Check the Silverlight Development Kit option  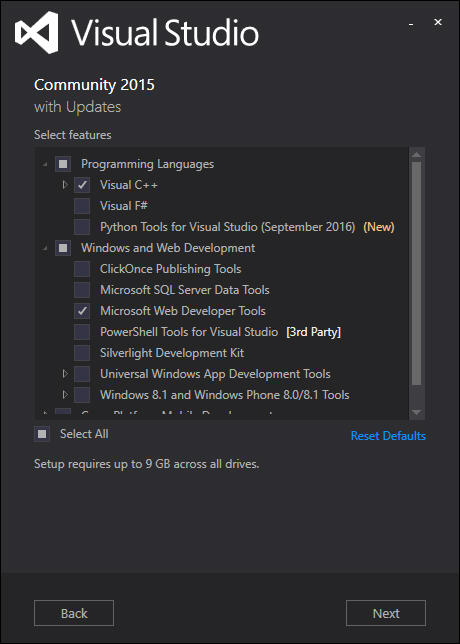pos(82,353)
